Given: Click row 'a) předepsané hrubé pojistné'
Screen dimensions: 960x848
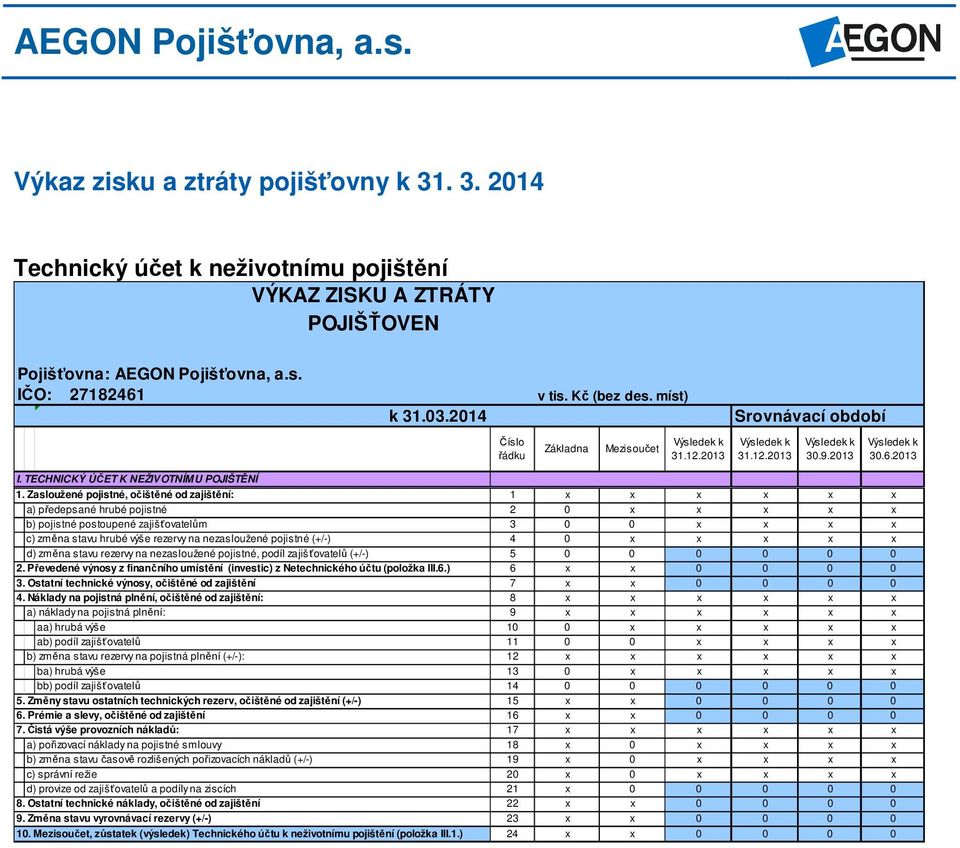Looking at the screenshot, I should click(469, 509).
